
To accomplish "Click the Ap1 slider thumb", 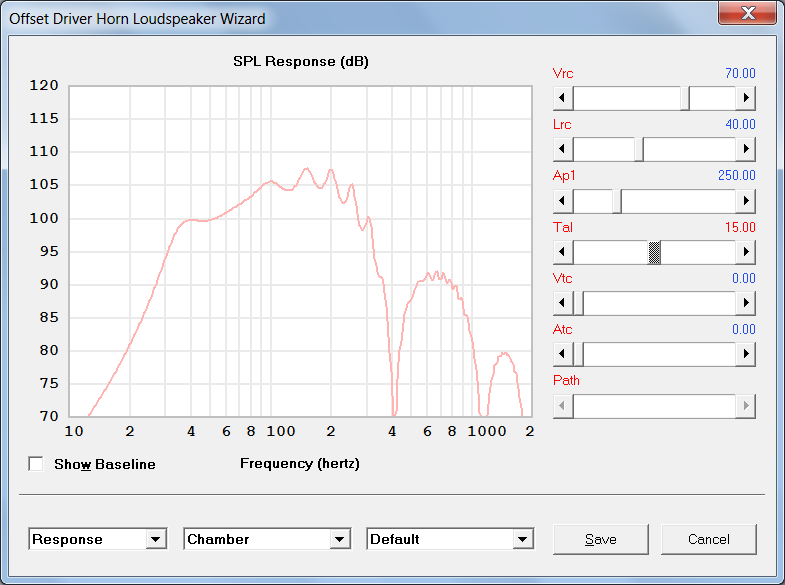I will [x=617, y=201].
